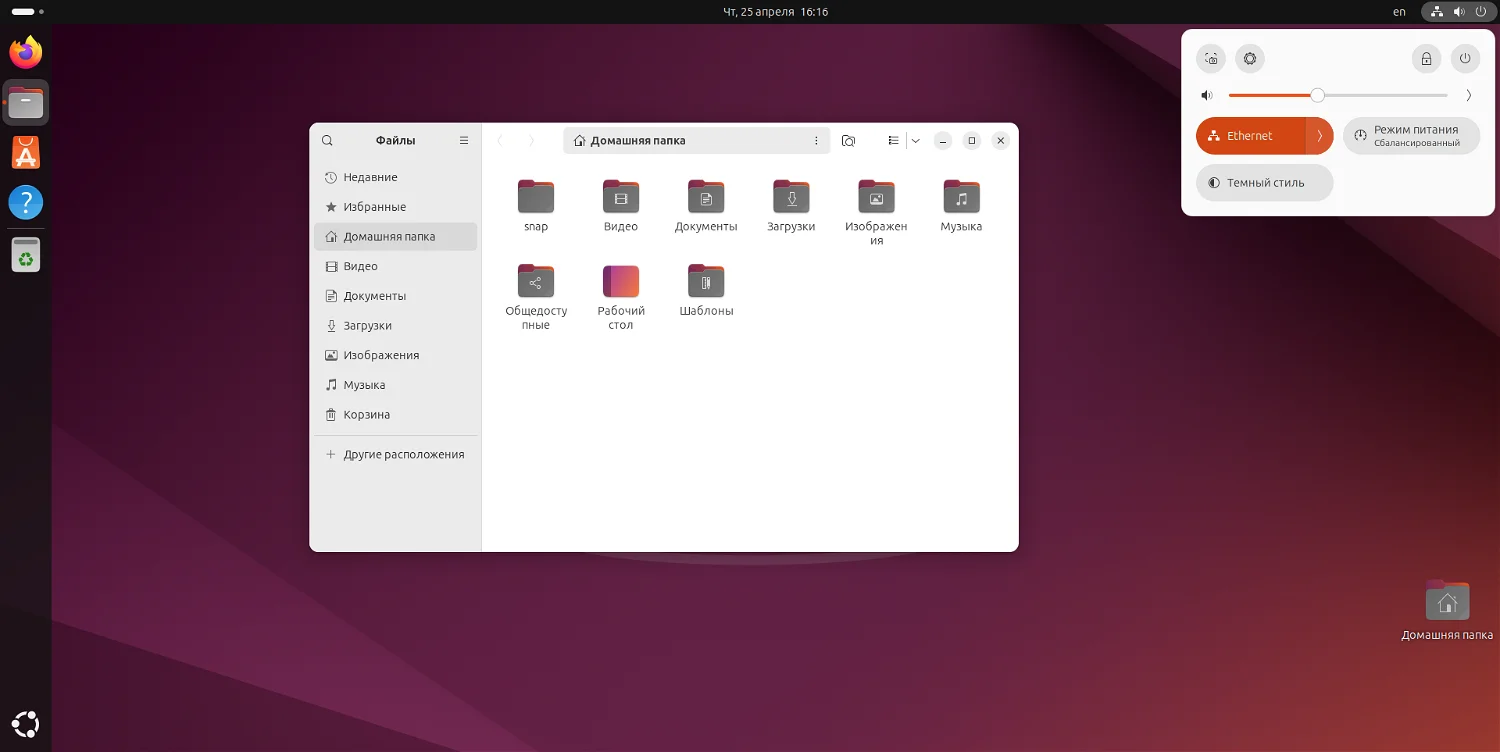The image size is (1500, 752).
Task: Select Недавние in the Files sidebar
Action: click(396, 177)
